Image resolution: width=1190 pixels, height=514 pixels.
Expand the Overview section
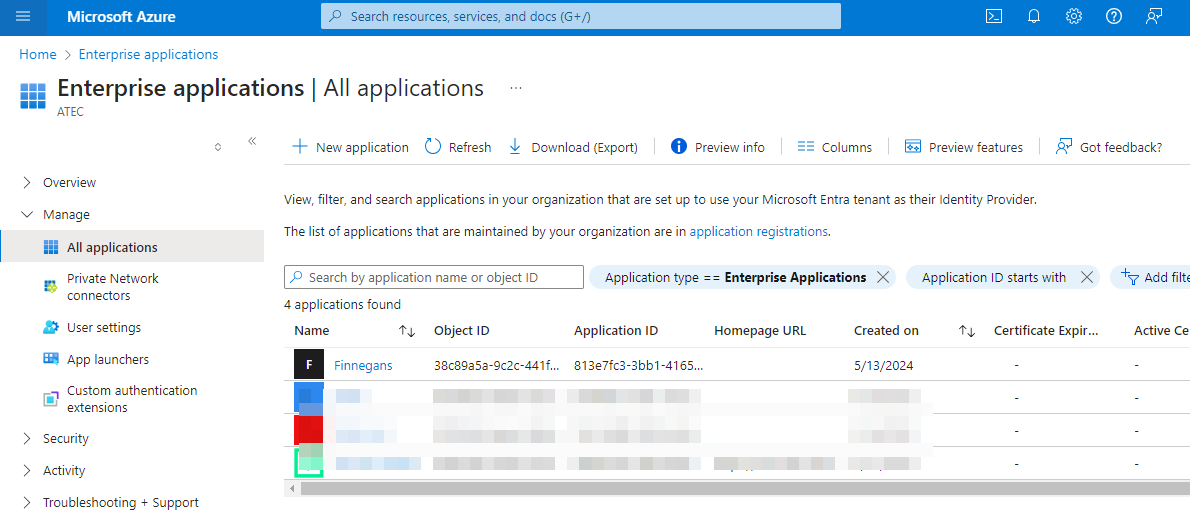(x=69, y=183)
